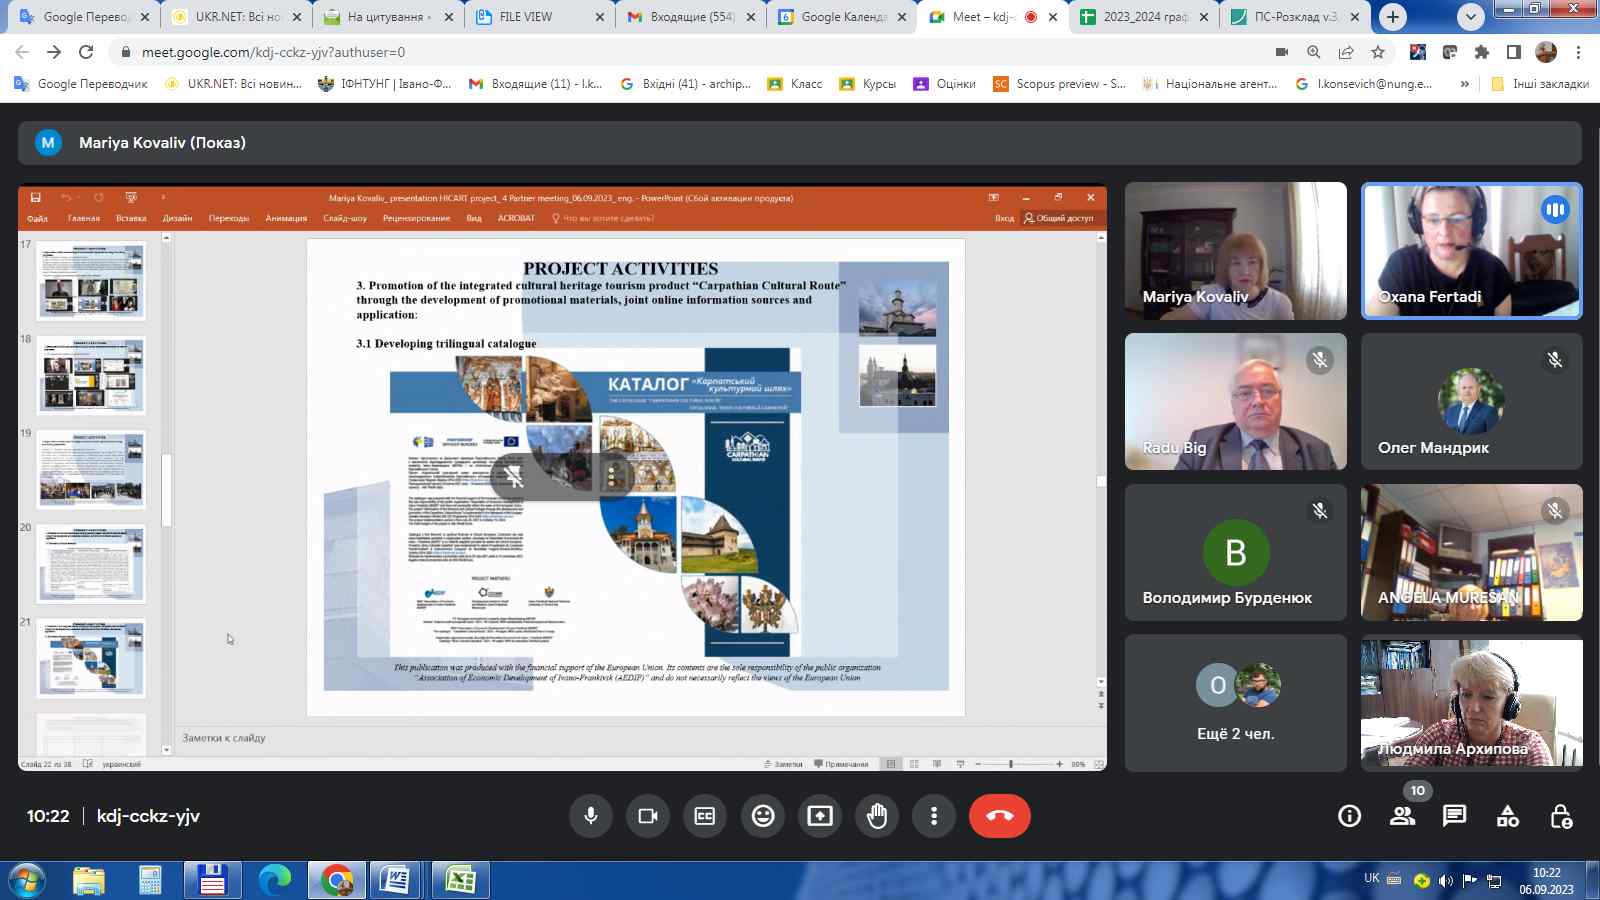The image size is (1600, 900).
Task: Click the Ещё 2 чел. participants tile
Action: click(1235, 703)
